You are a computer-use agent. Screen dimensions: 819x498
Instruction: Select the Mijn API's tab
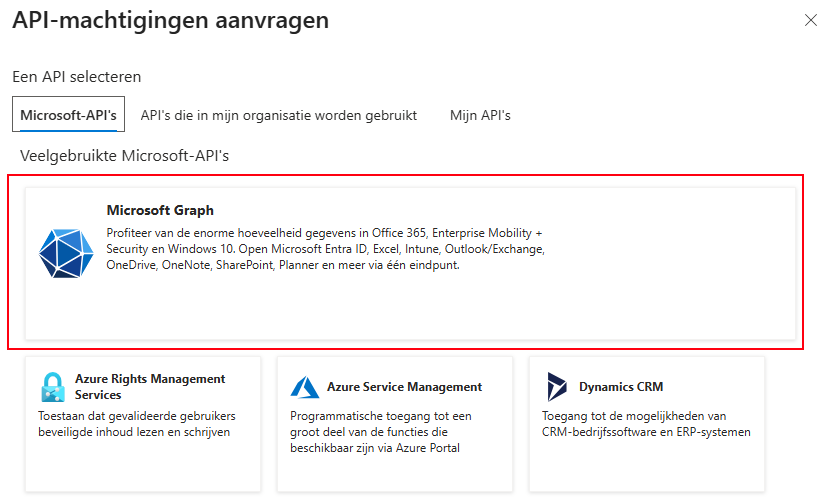(480, 115)
